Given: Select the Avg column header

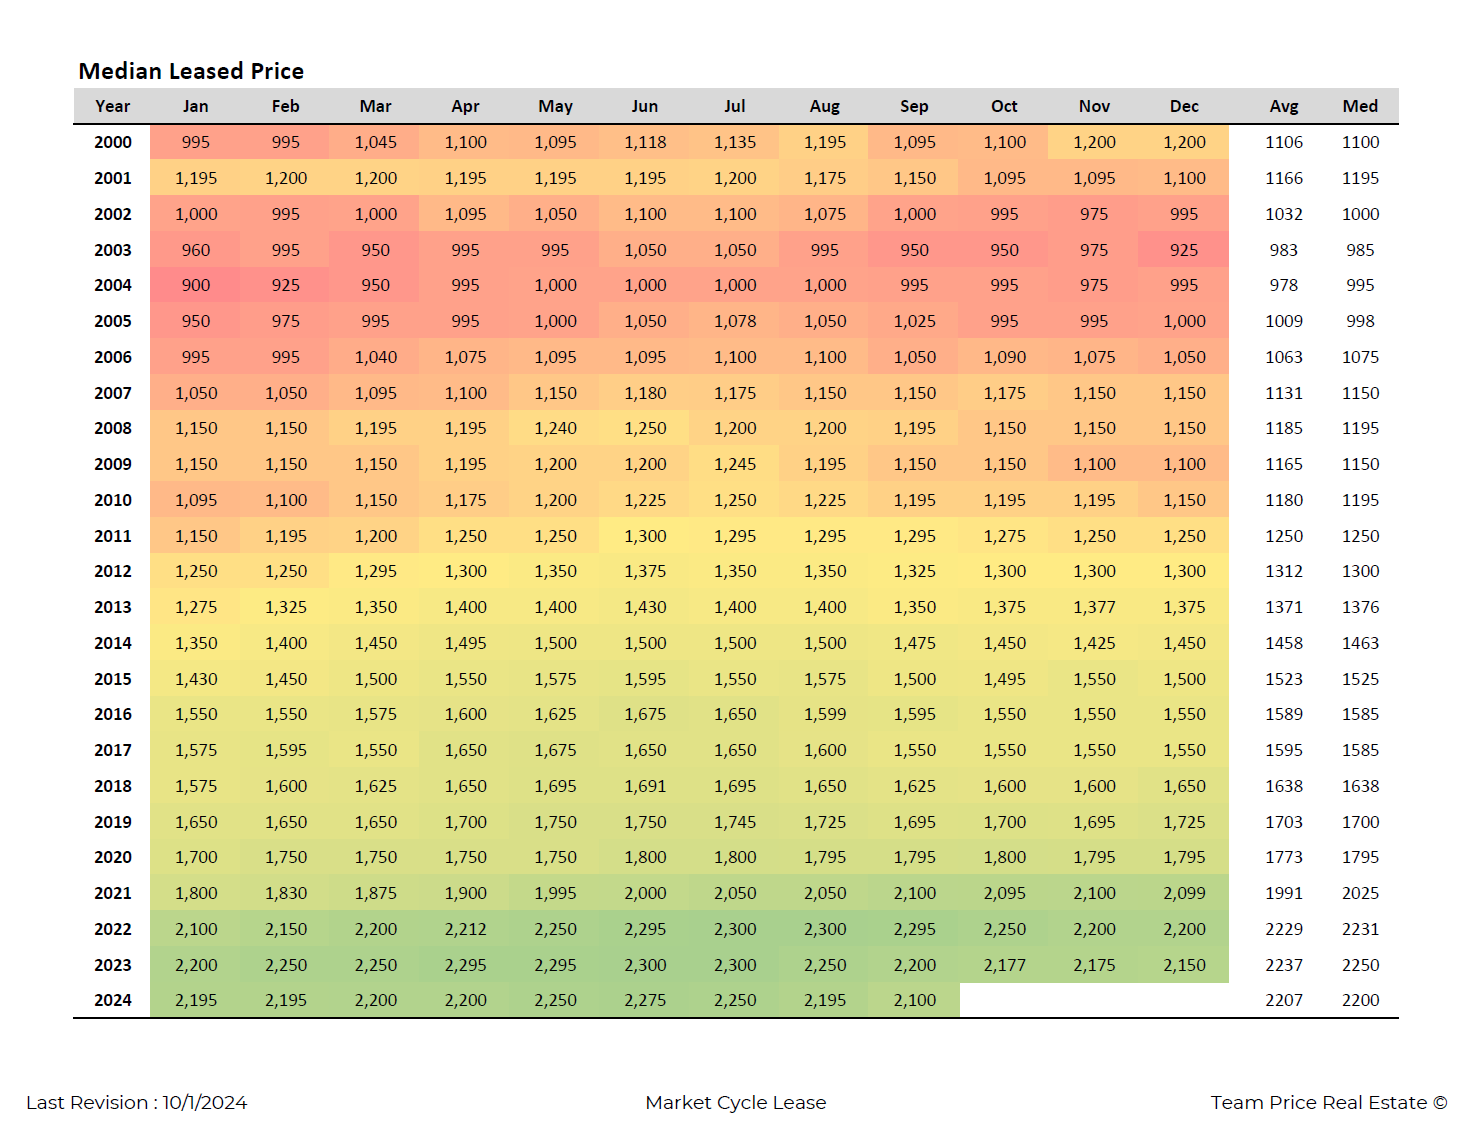Looking at the screenshot, I should point(1283,106).
